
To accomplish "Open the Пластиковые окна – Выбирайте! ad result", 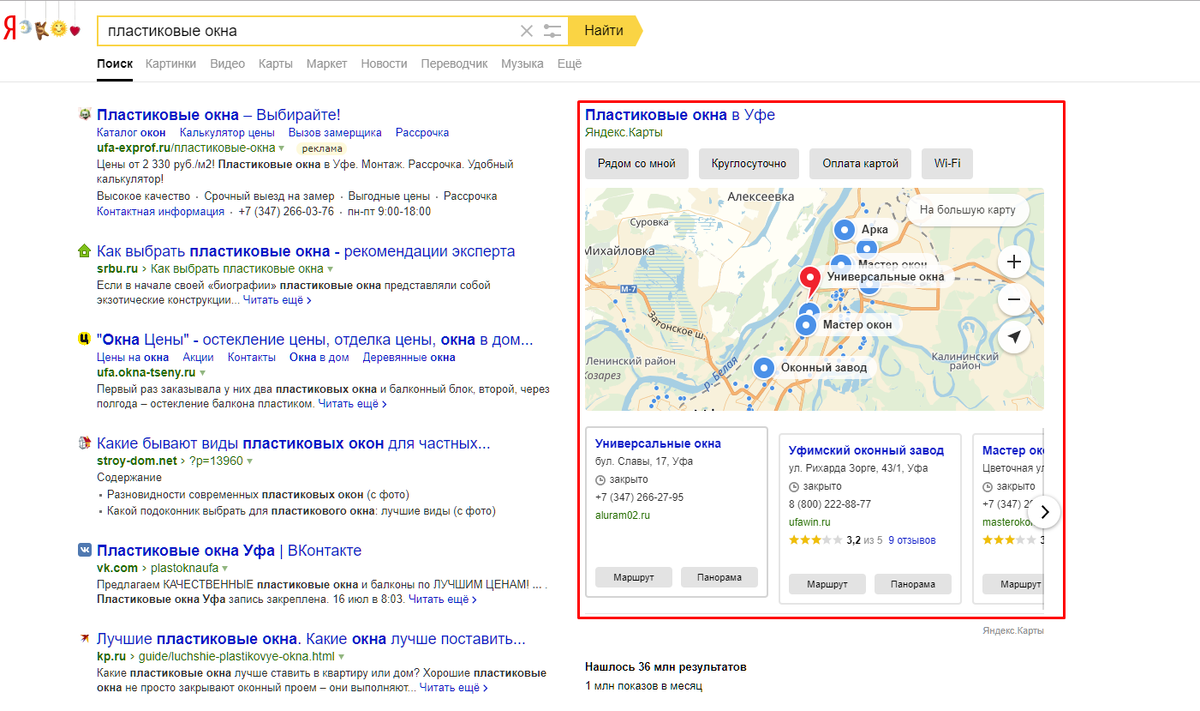I will point(219,115).
